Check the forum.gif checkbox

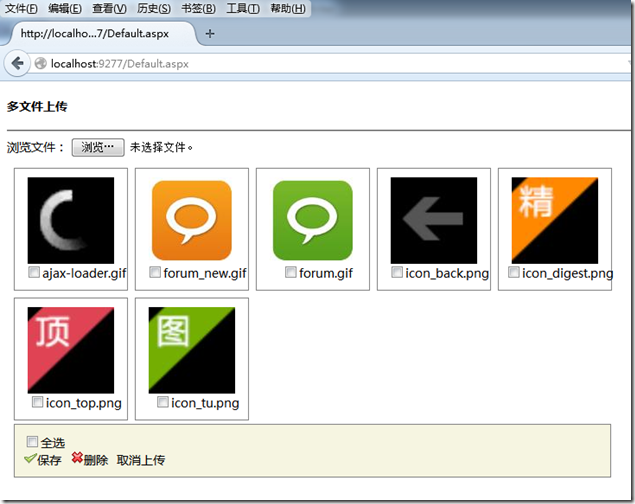pyautogui.click(x=291, y=272)
